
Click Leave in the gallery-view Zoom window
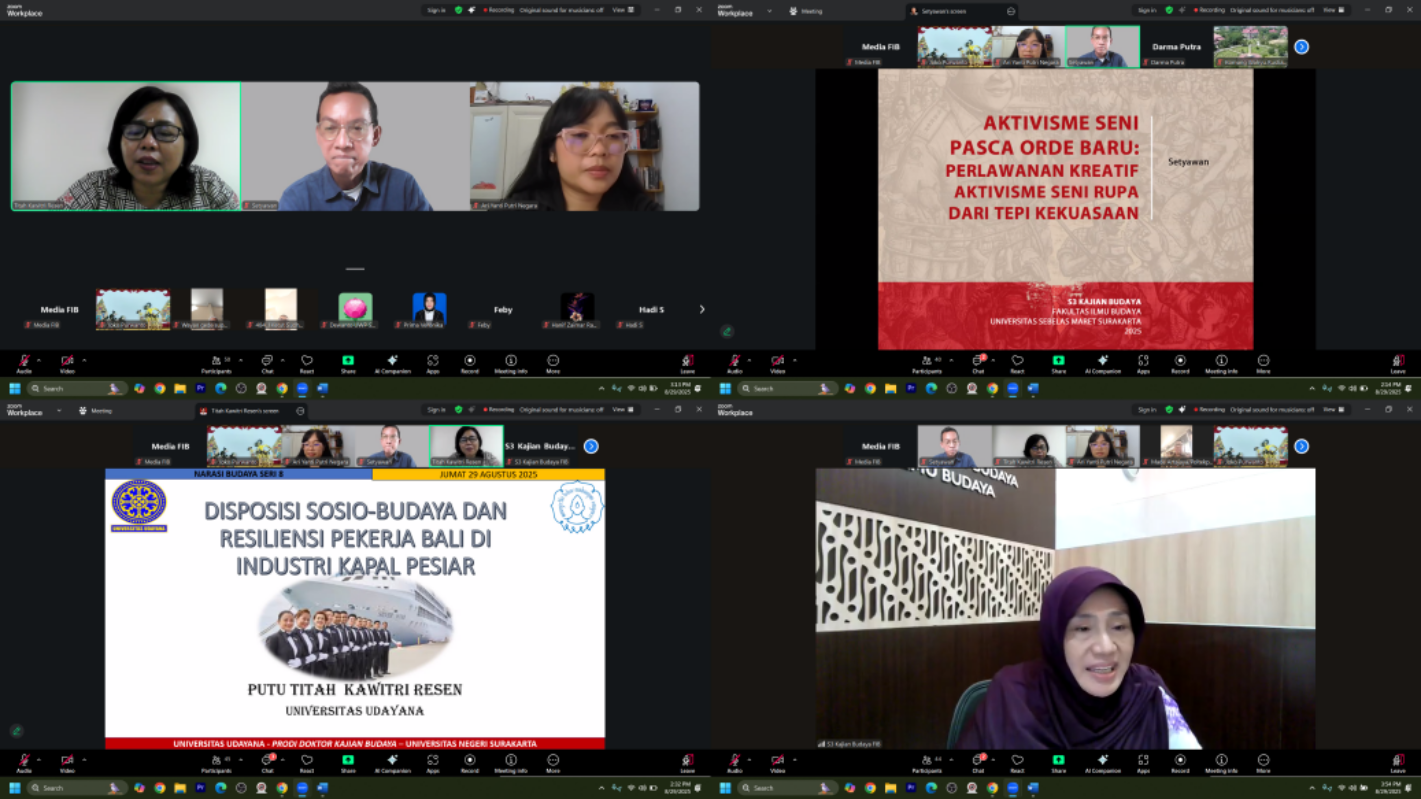tap(687, 364)
